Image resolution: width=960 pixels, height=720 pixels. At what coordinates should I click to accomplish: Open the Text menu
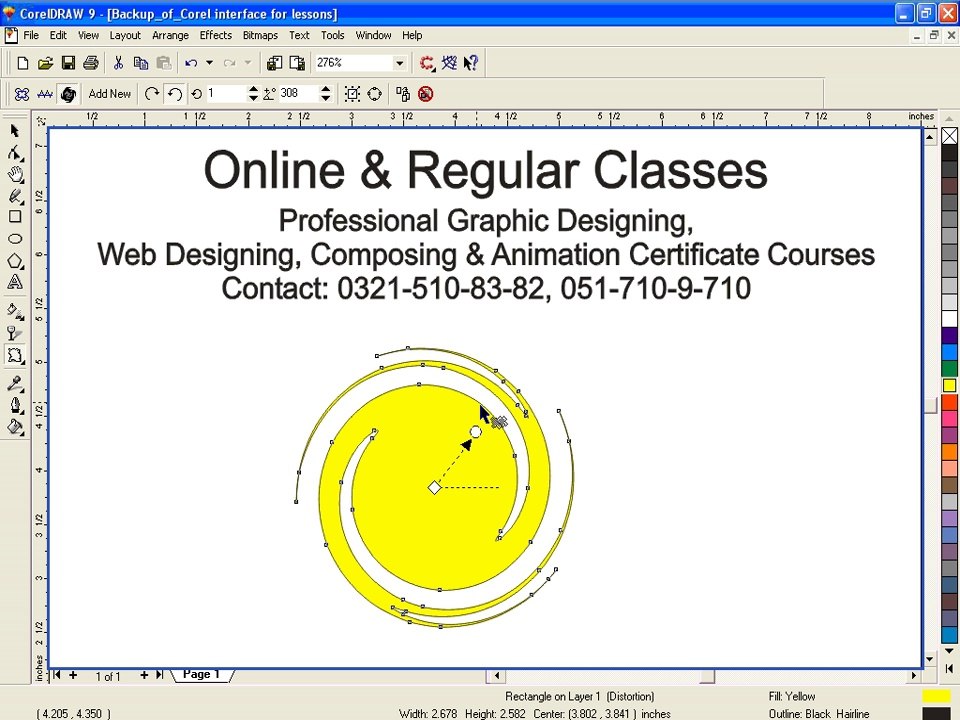pos(299,36)
